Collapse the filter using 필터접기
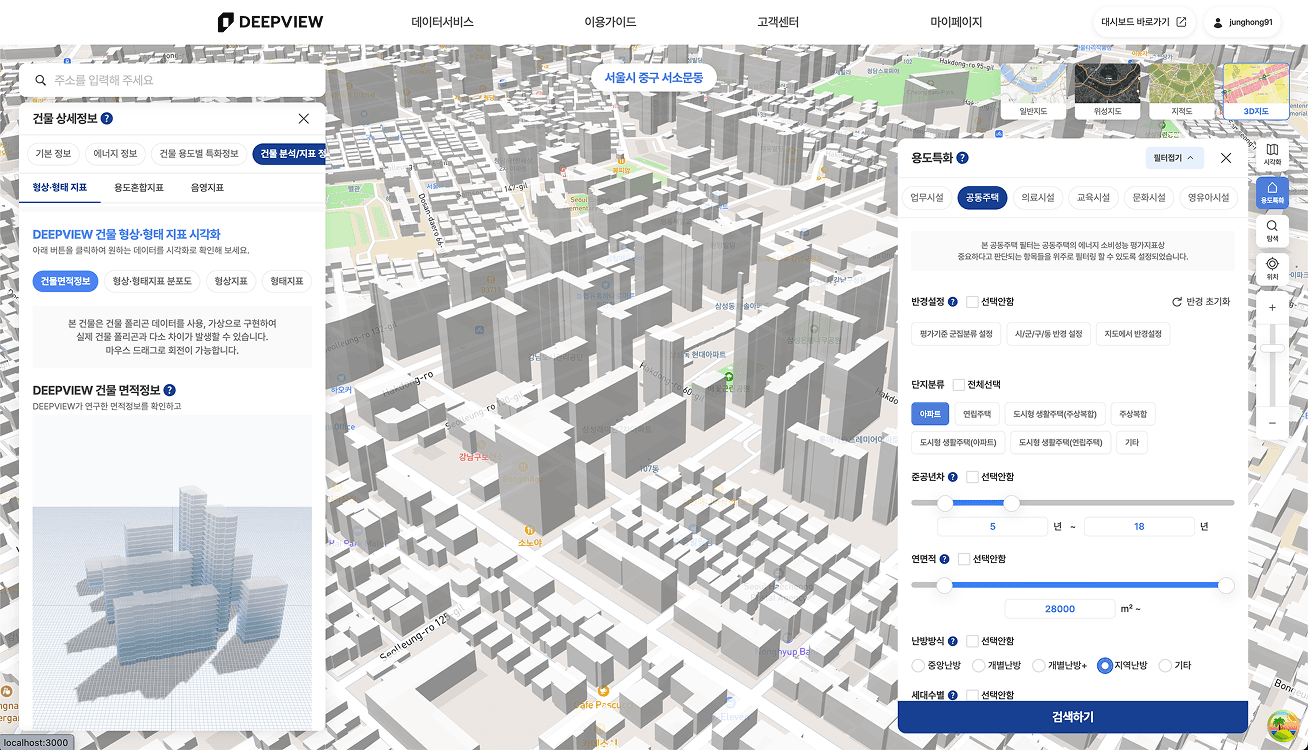The height and width of the screenshot is (750, 1308). click(x=1174, y=158)
